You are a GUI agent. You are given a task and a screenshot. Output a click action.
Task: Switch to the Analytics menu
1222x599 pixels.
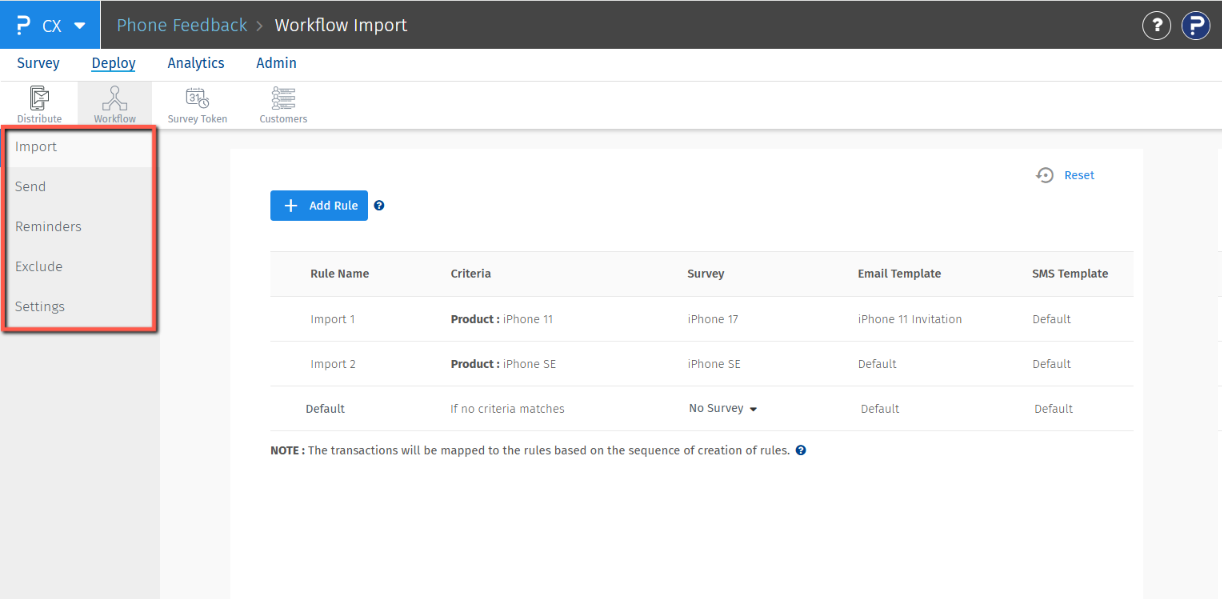[x=195, y=63]
